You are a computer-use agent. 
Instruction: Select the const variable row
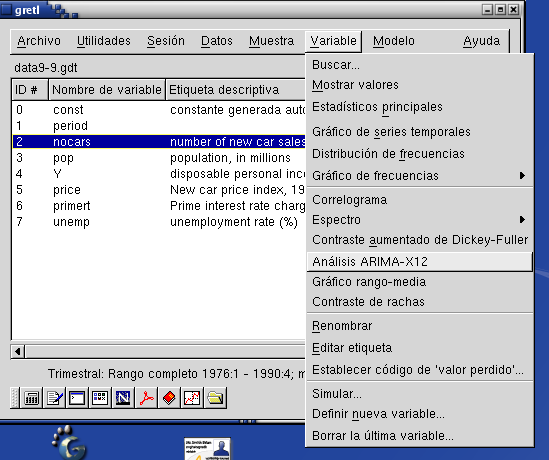tap(159, 110)
